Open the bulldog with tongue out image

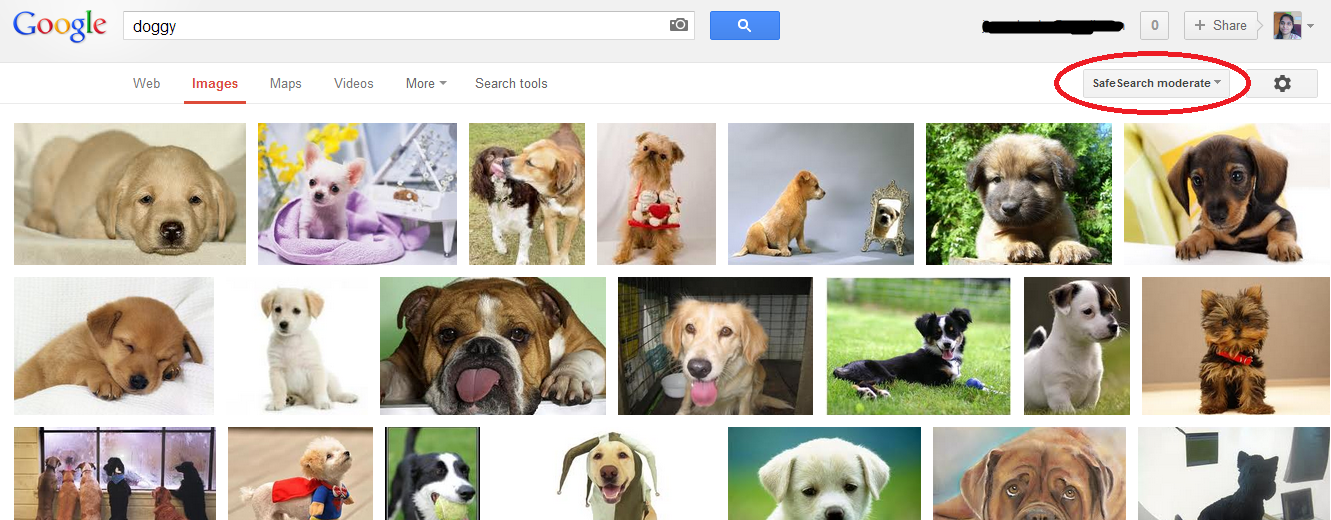493,346
